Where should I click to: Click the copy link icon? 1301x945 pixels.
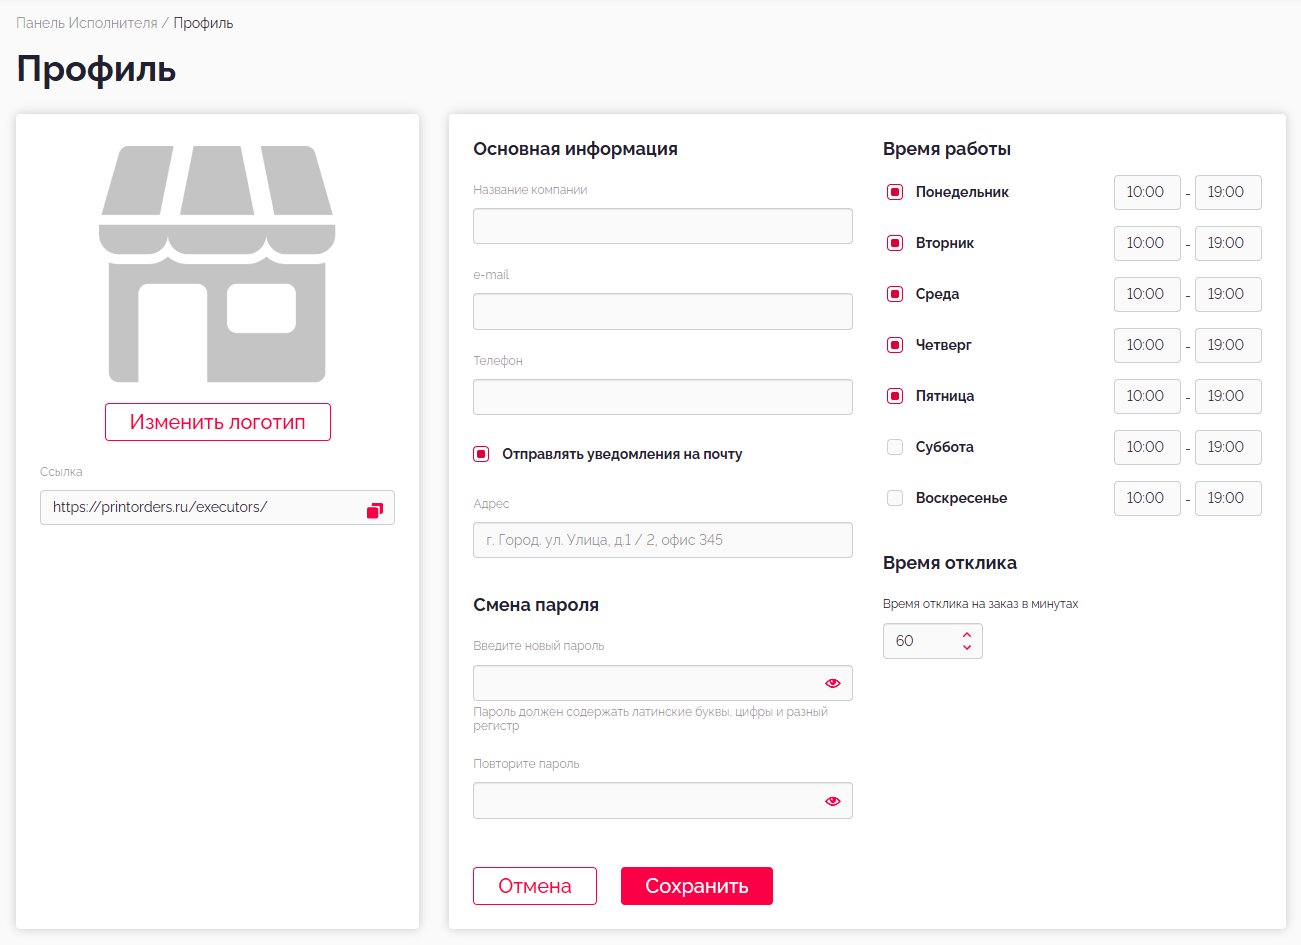pos(375,510)
